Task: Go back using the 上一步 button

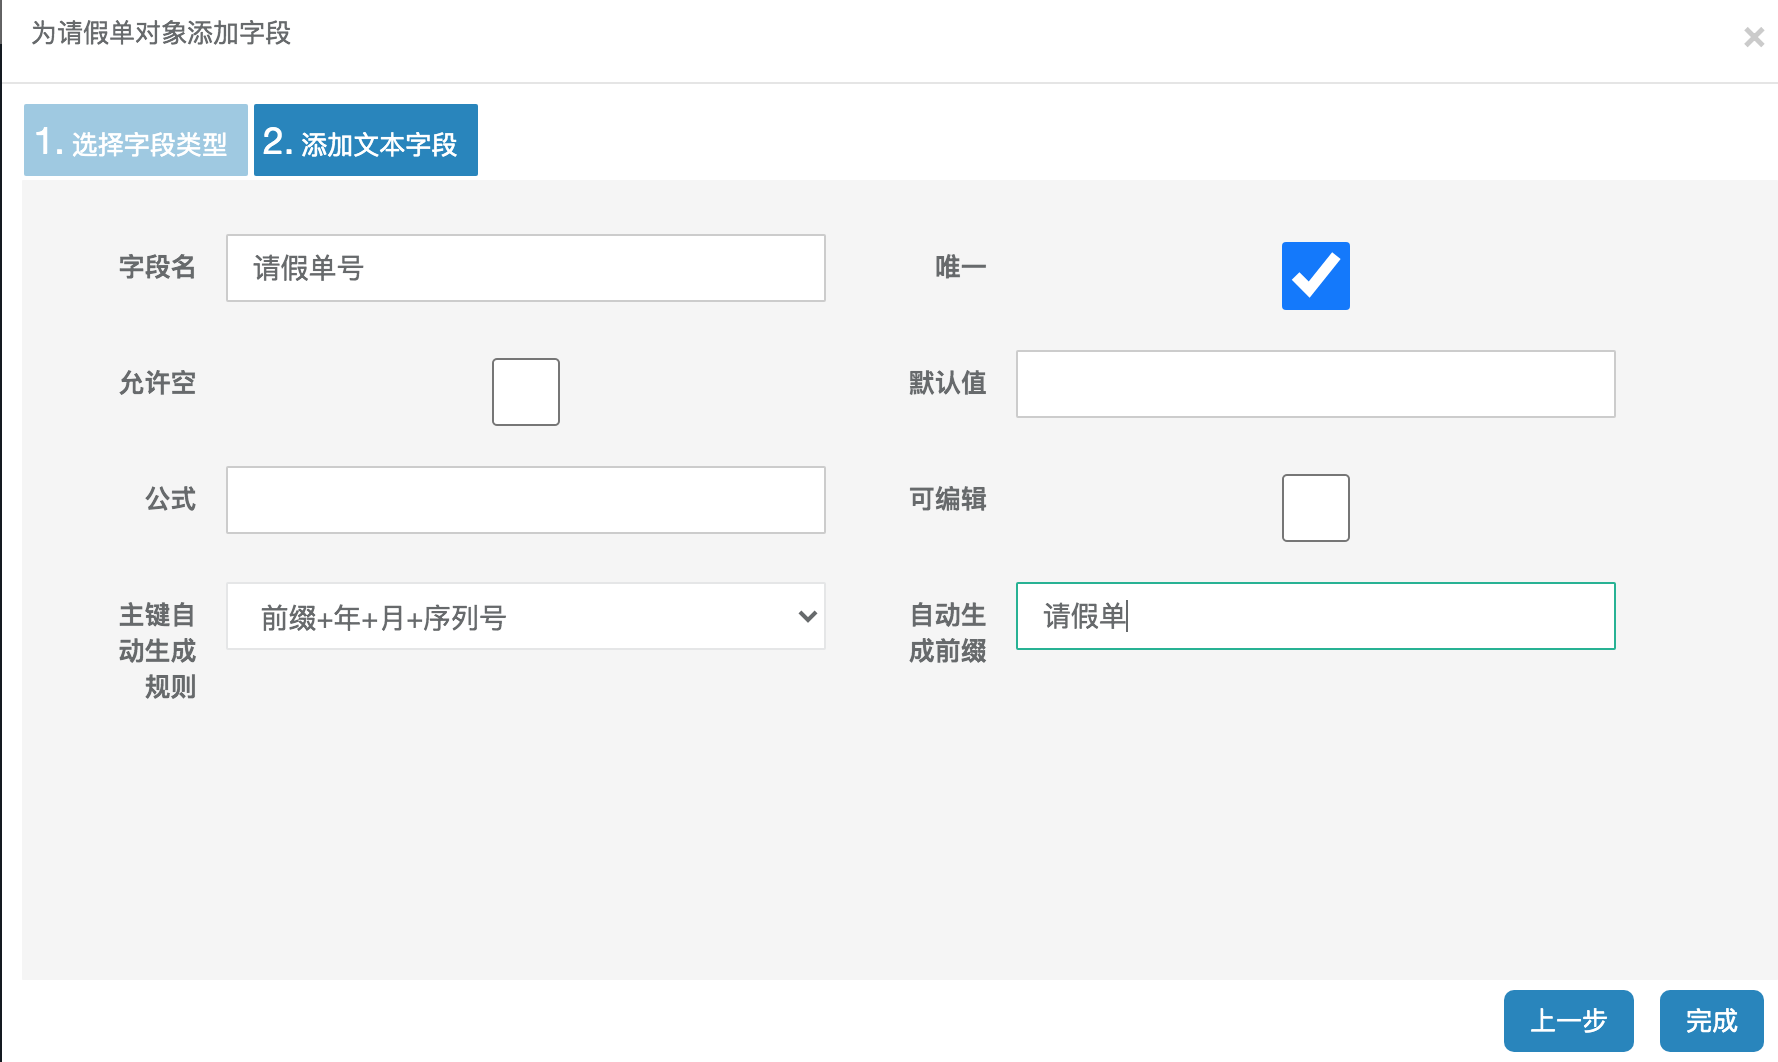Action: coord(1568,1021)
